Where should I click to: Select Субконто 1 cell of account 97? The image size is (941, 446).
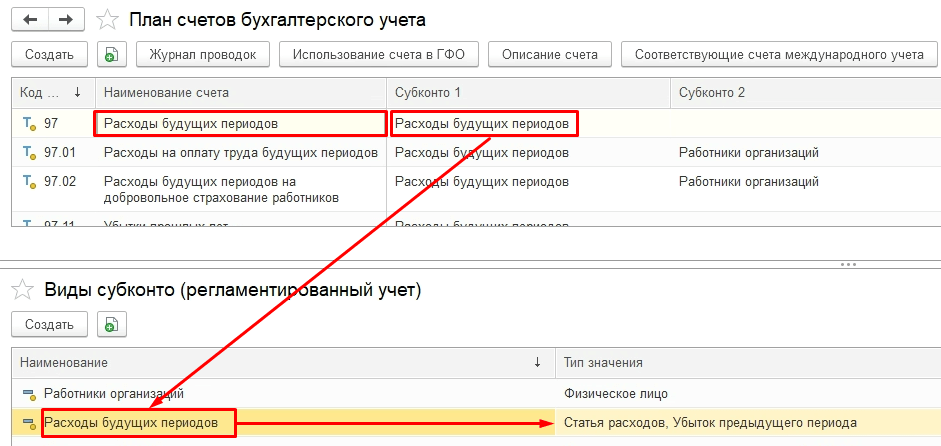pos(482,124)
